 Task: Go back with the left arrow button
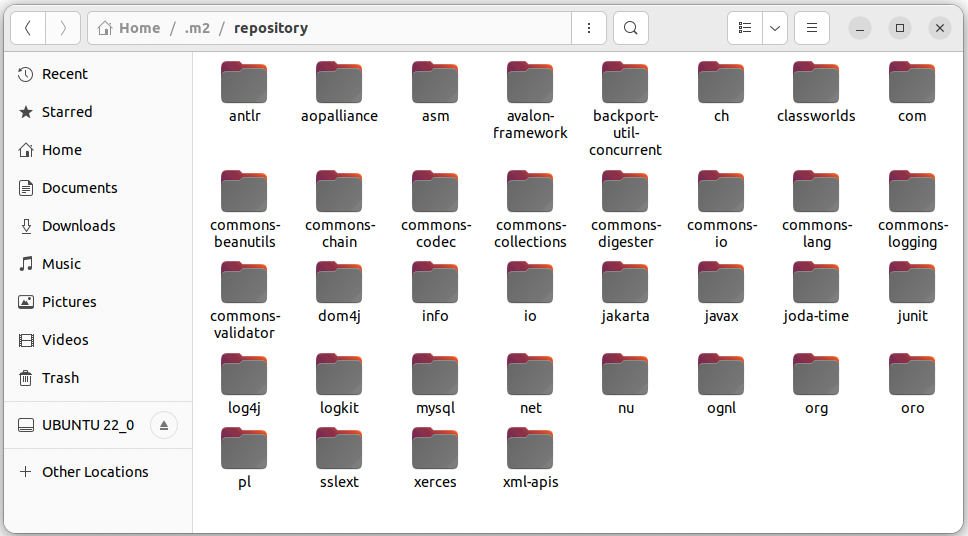[28, 28]
